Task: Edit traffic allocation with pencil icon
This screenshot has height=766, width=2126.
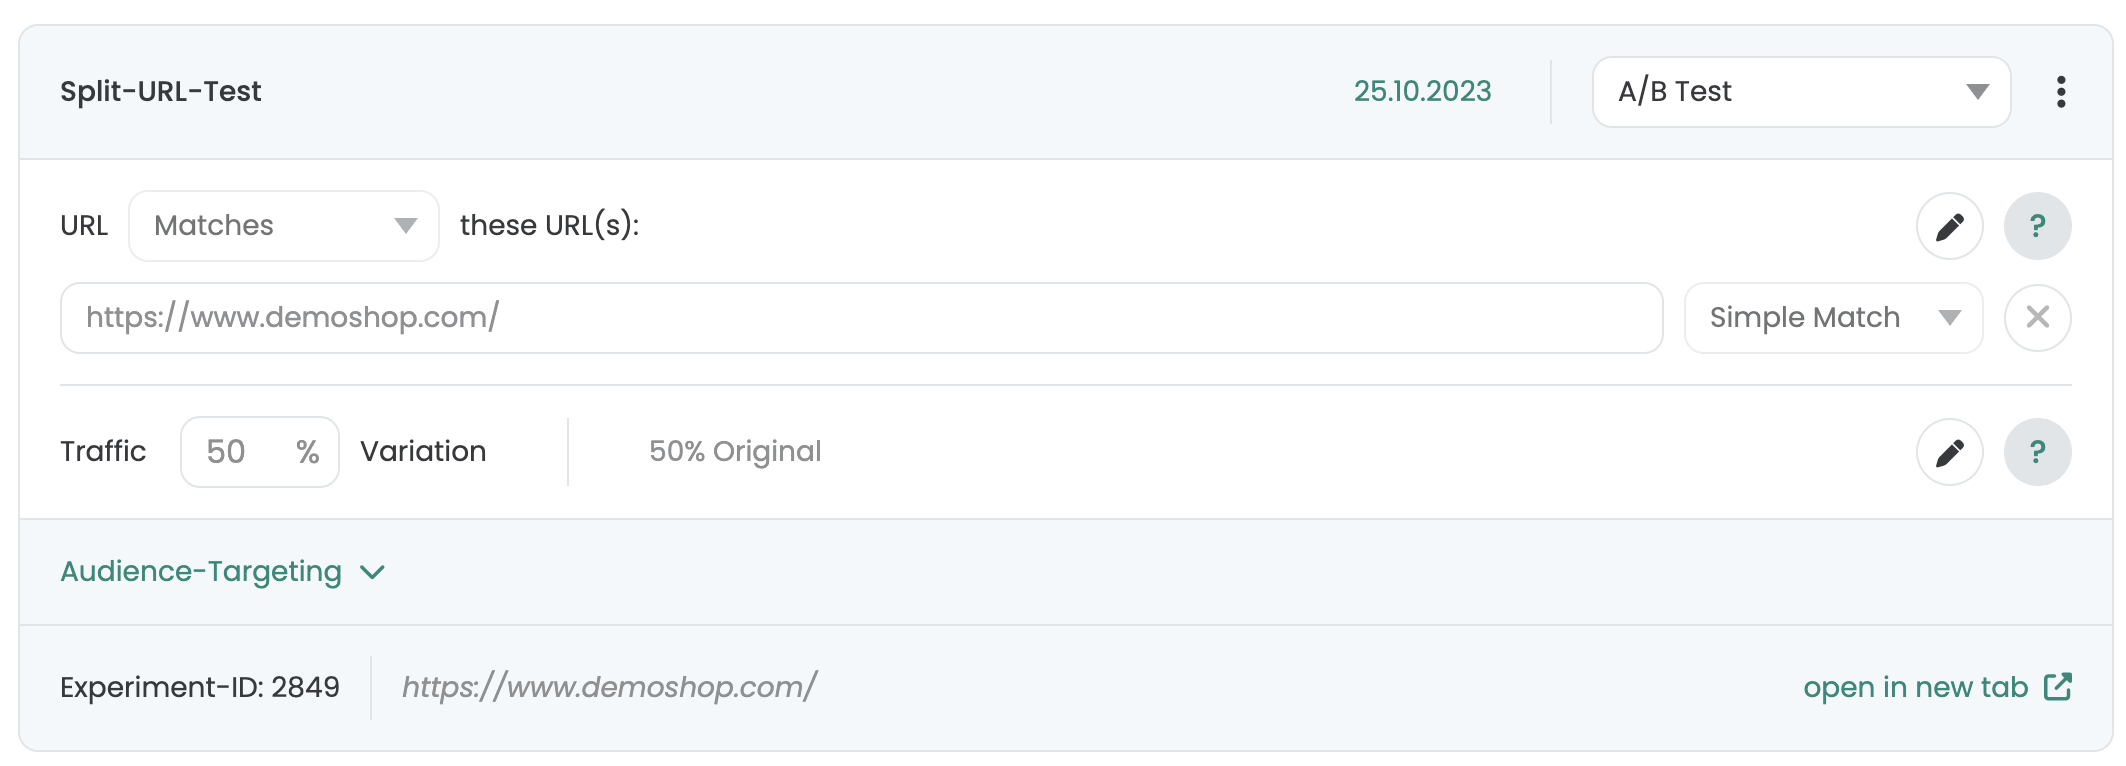Action: tap(1950, 452)
